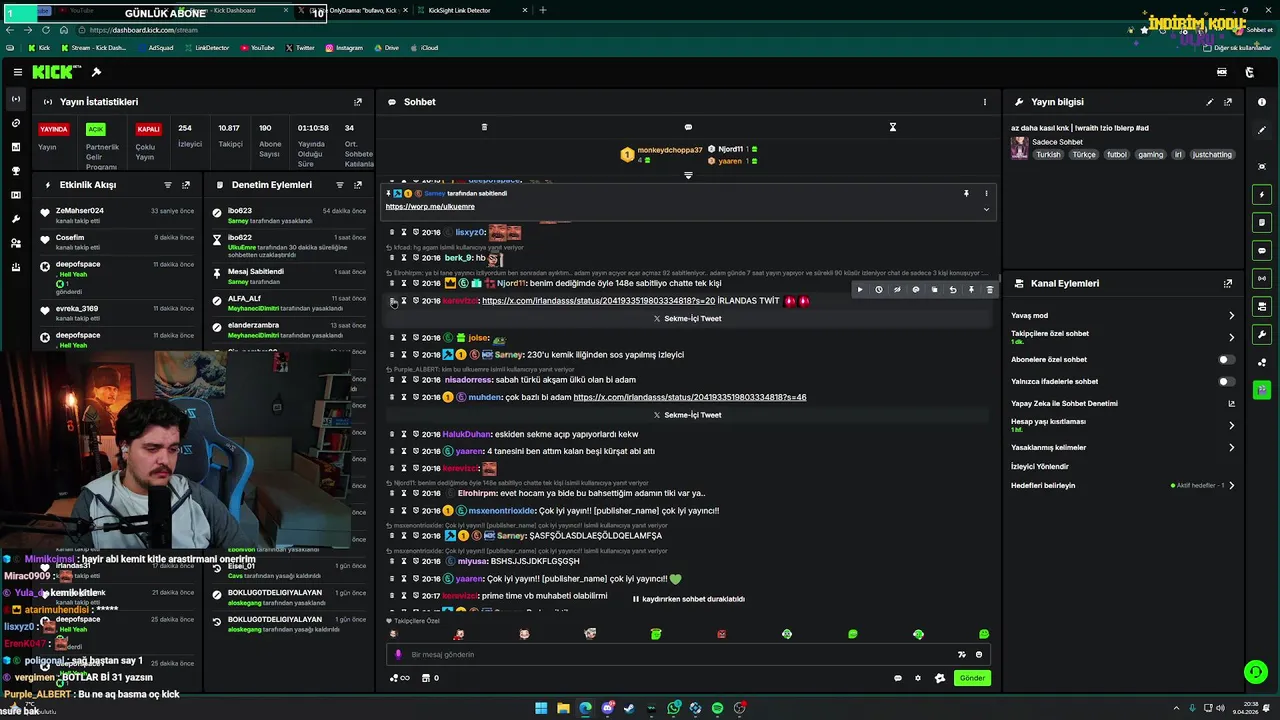
Task: Pop out the Kanal Eylemleri panel
Action: 1228,284
